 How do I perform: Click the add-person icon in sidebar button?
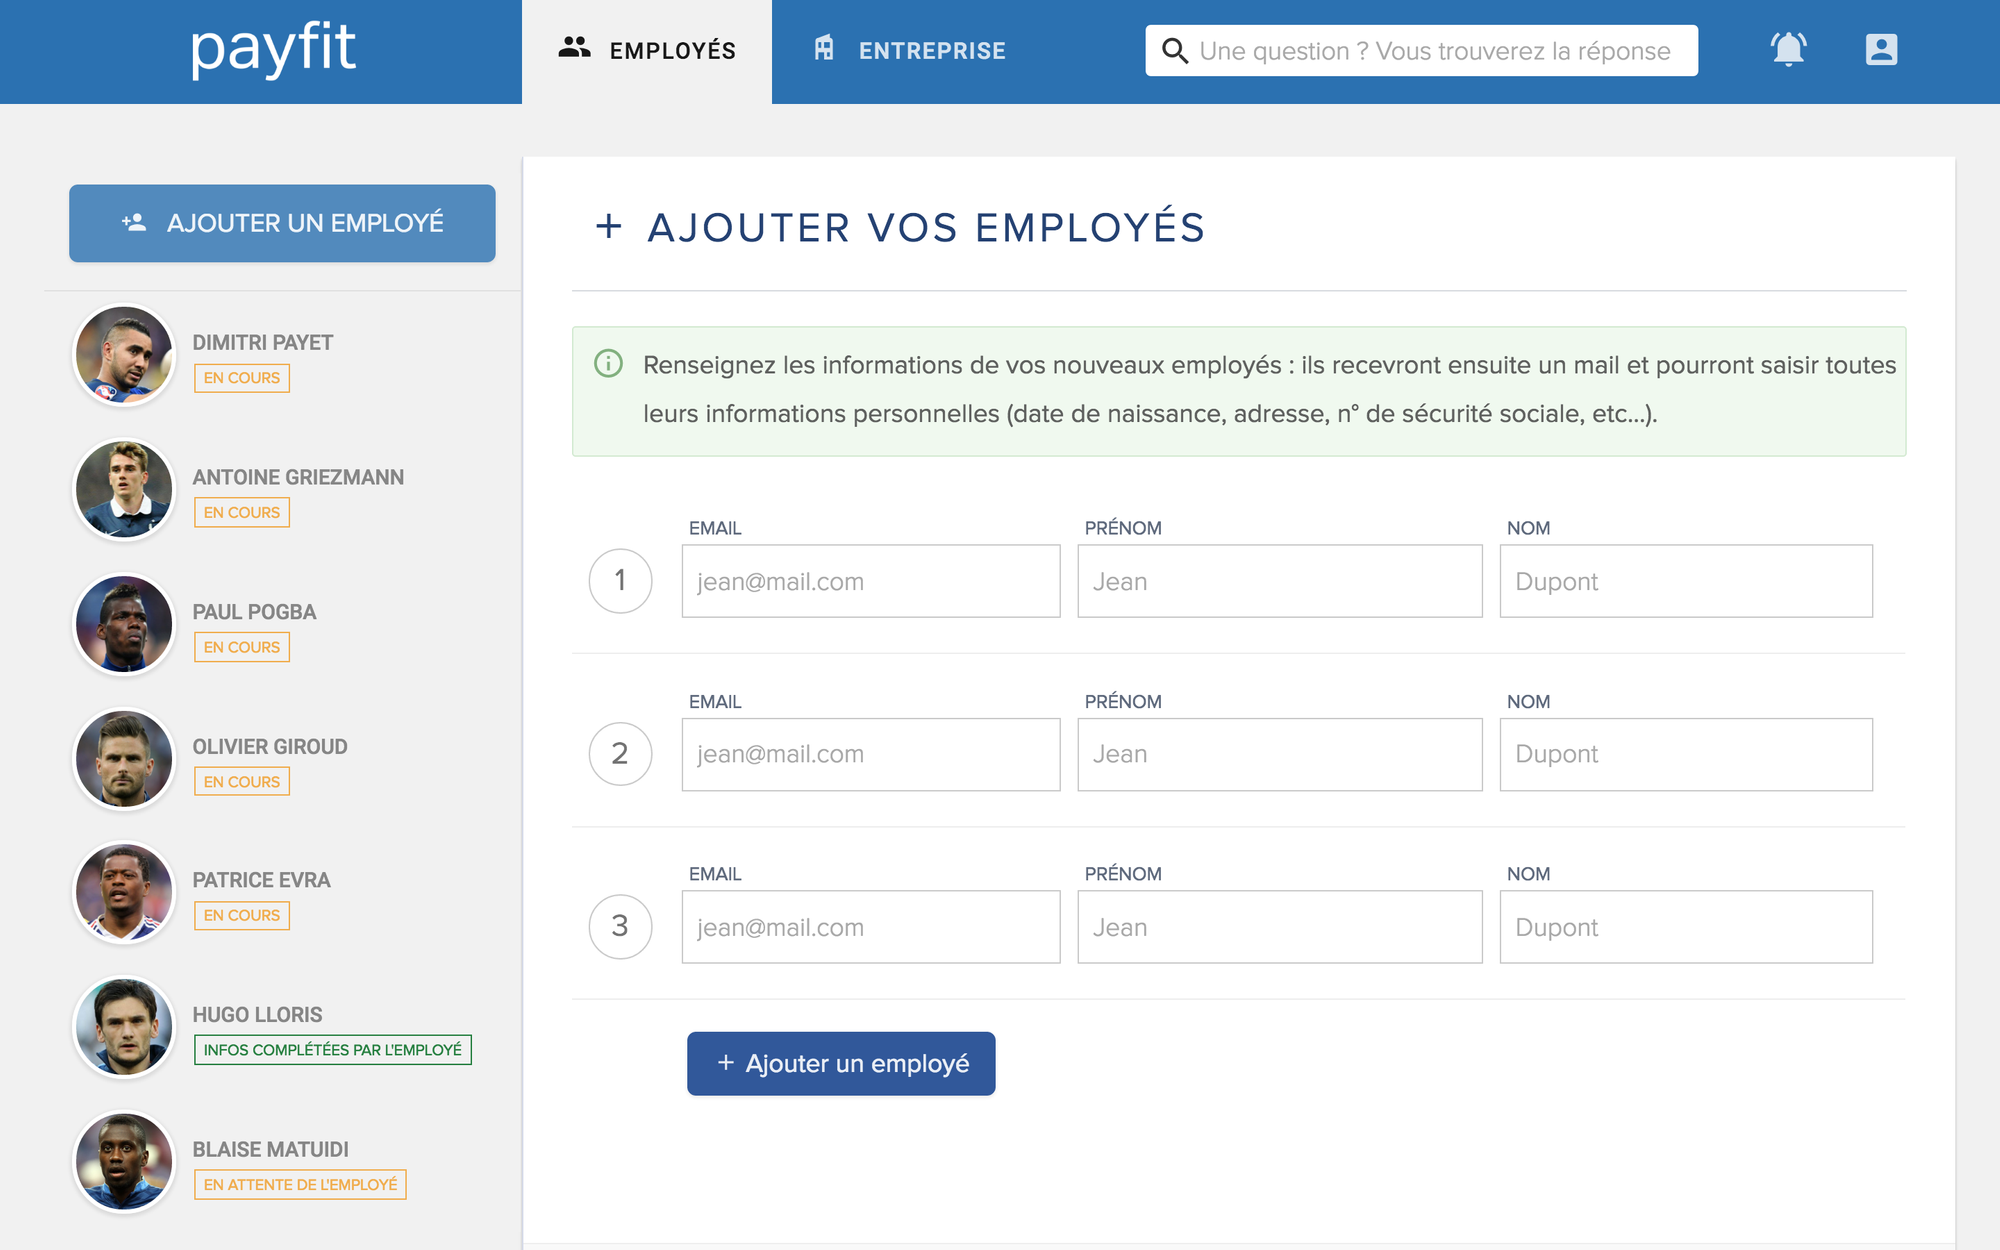click(x=134, y=222)
